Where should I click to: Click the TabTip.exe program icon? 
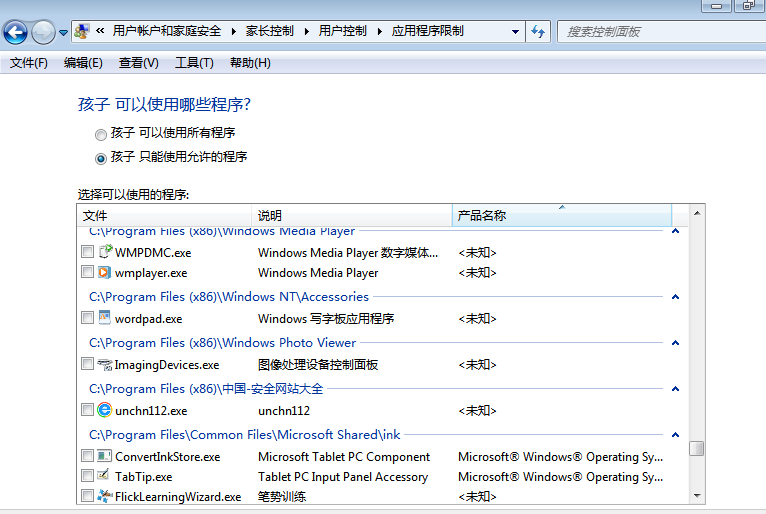(x=104, y=477)
